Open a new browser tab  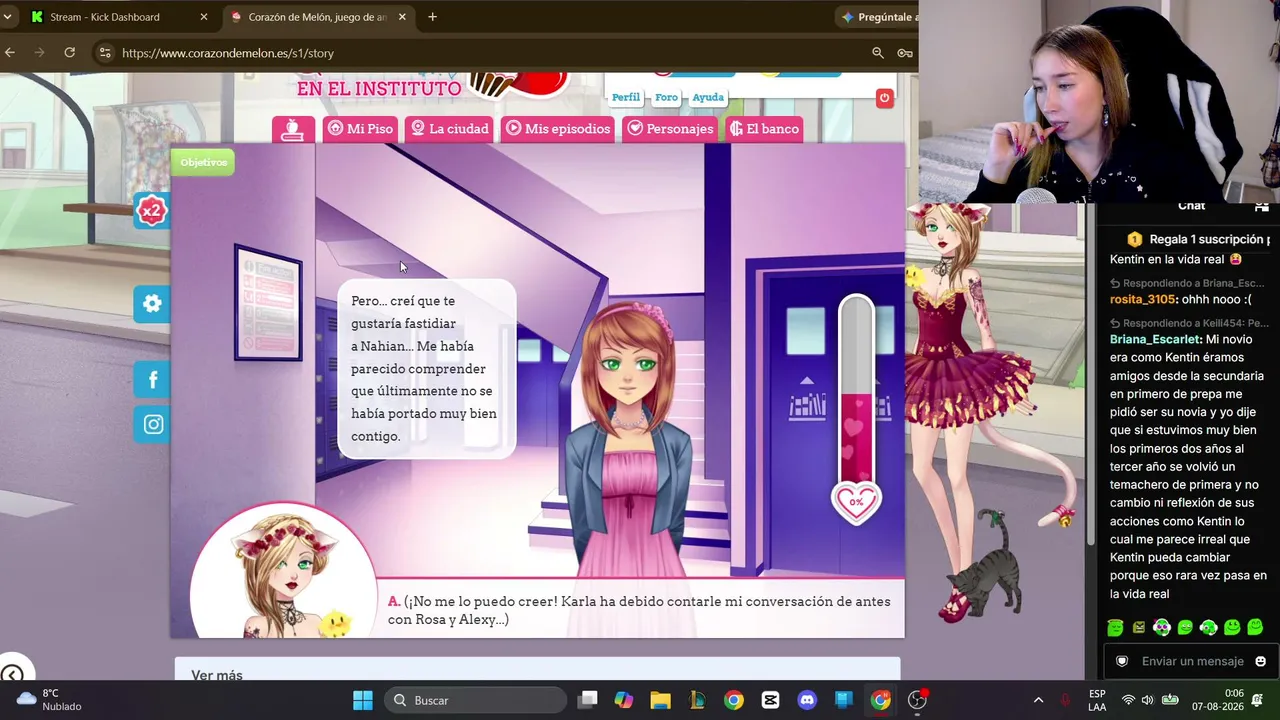click(x=432, y=17)
